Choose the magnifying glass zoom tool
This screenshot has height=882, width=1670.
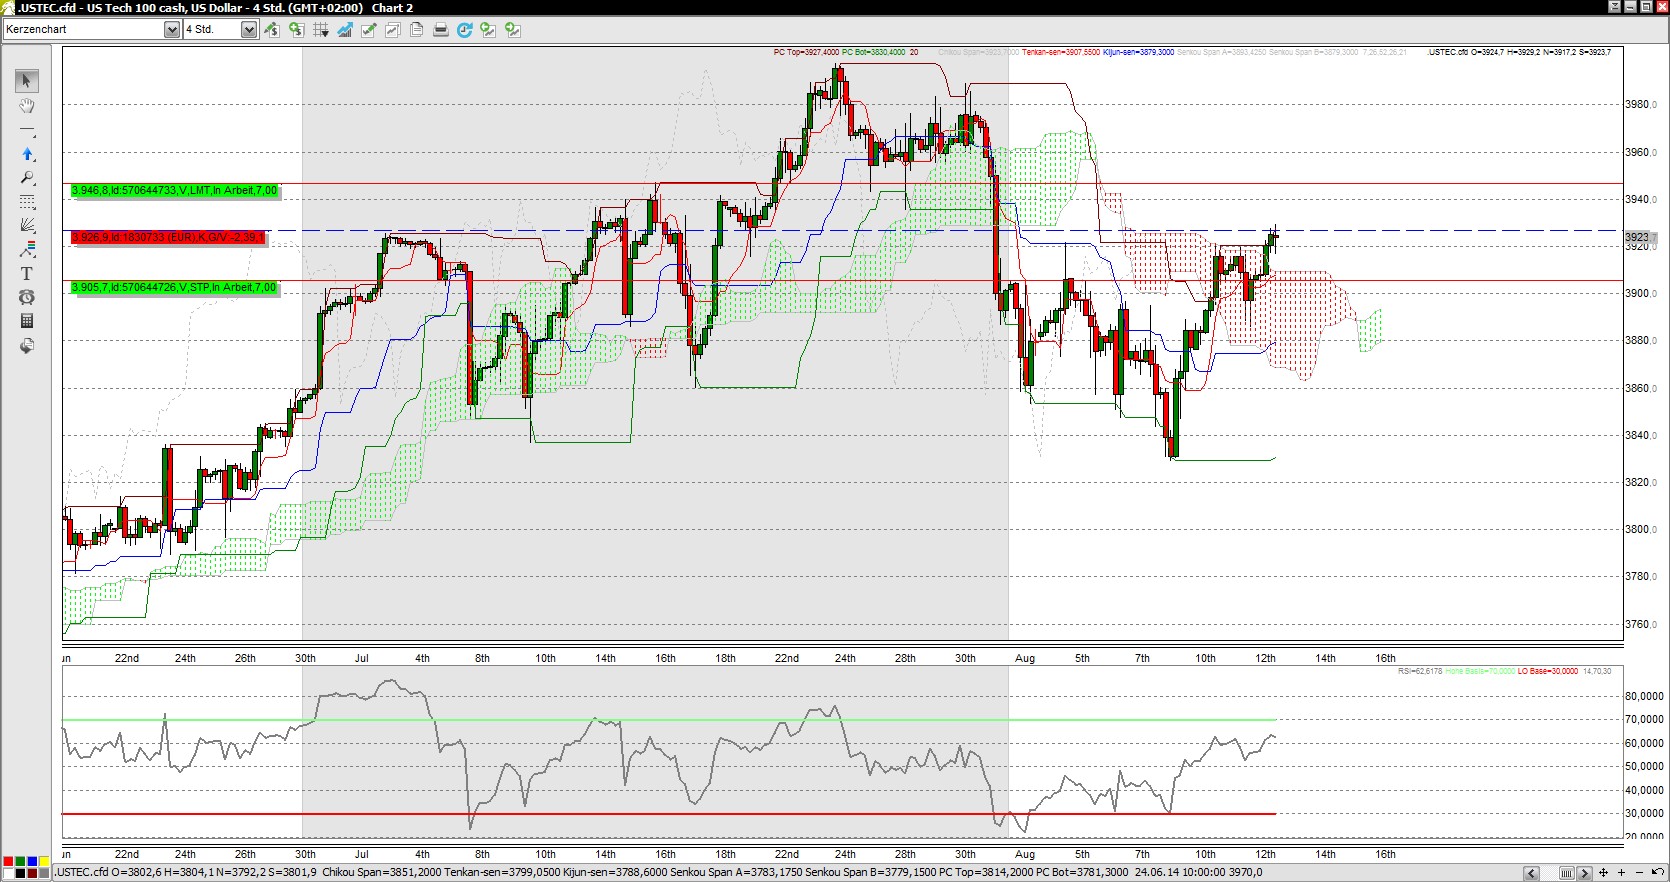[x=27, y=178]
